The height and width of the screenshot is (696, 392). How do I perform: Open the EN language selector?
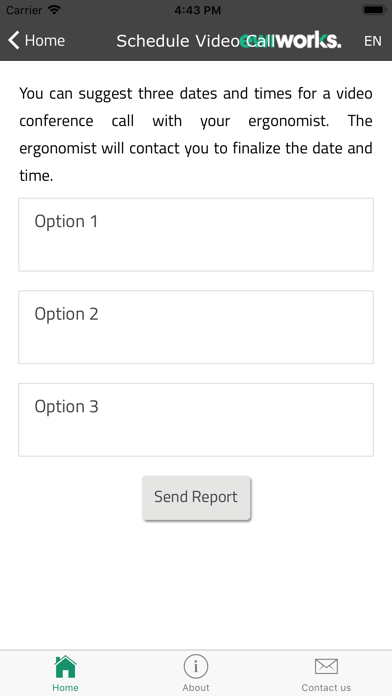(x=373, y=41)
